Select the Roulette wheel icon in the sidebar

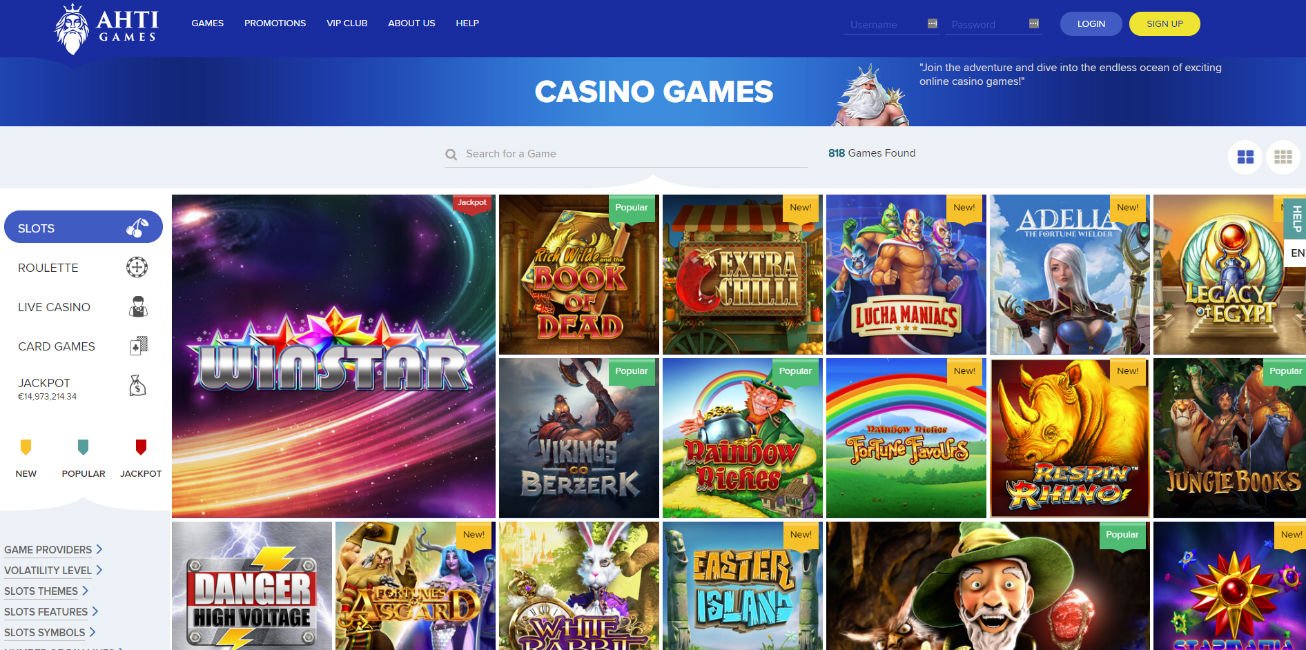pyautogui.click(x=138, y=267)
